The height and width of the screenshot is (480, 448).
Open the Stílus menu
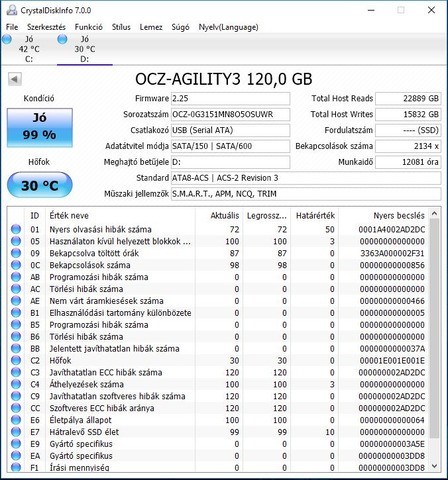[121, 27]
